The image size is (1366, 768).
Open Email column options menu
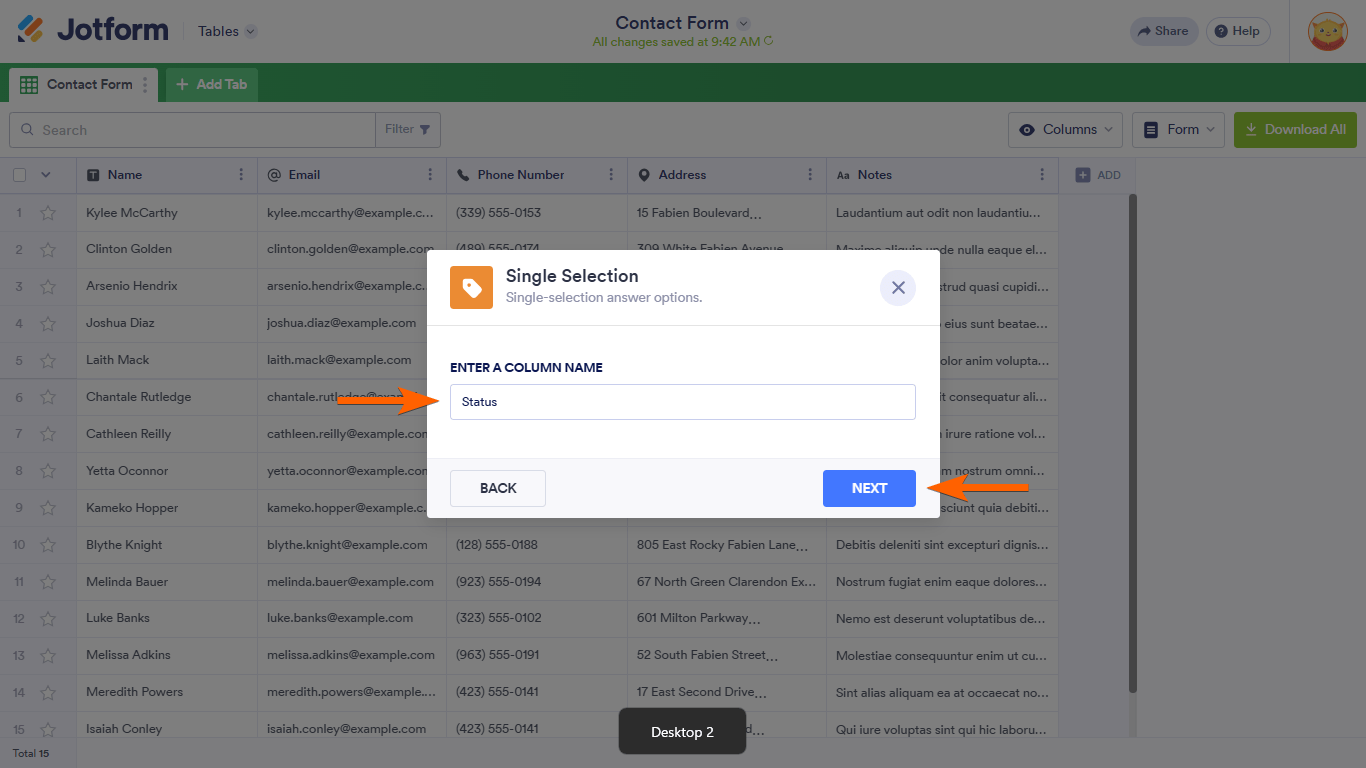click(x=430, y=175)
